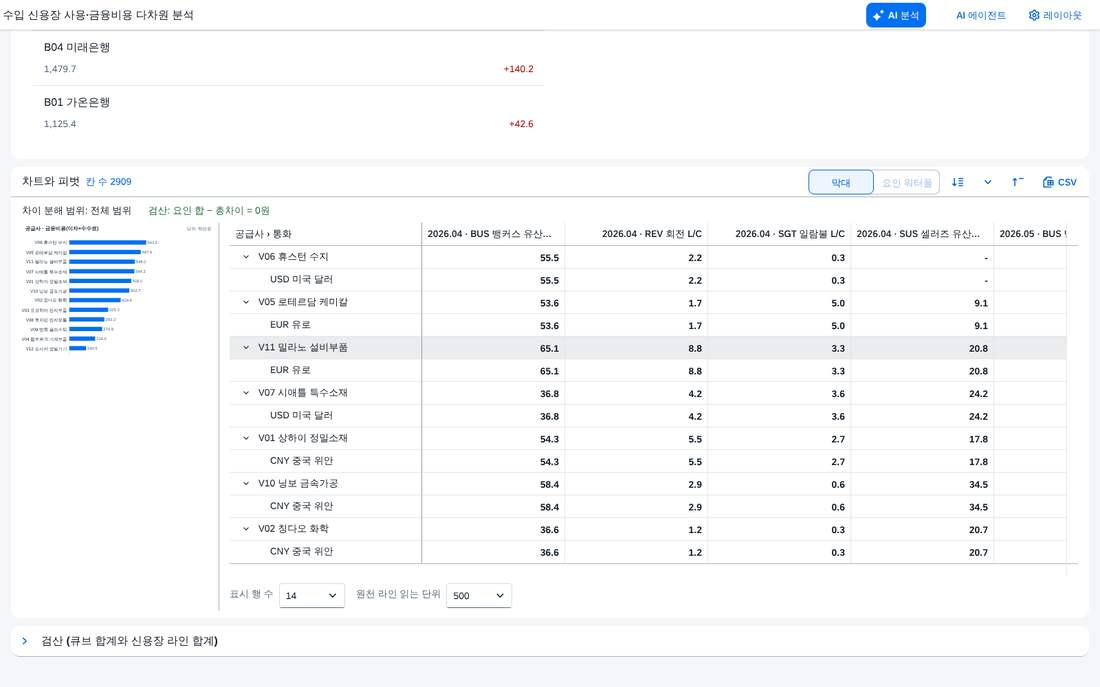The width and height of the screenshot is (1100, 687).
Task: Click the 2026.04 · SGT 일람불 L/C column header
Action: click(x=779, y=234)
